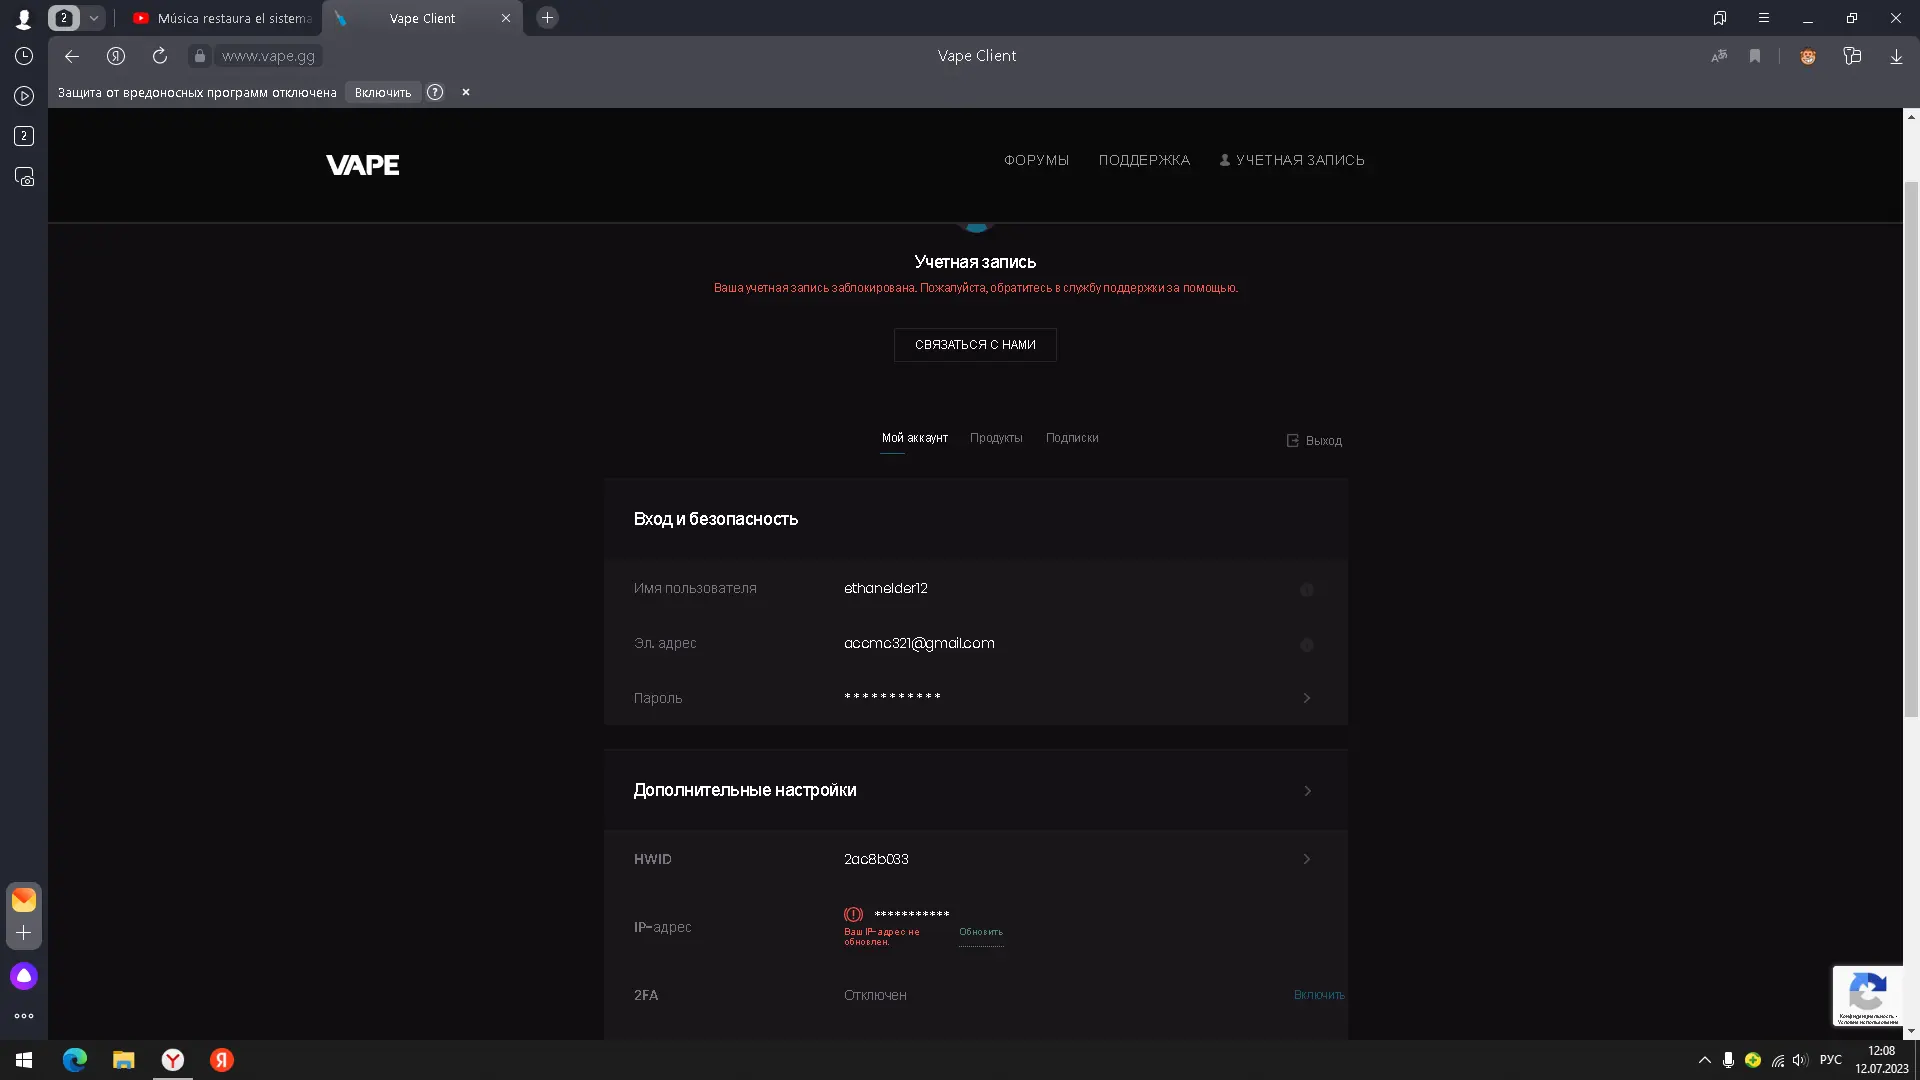
Task: Click Обновить to update IP address
Action: point(980,932)
